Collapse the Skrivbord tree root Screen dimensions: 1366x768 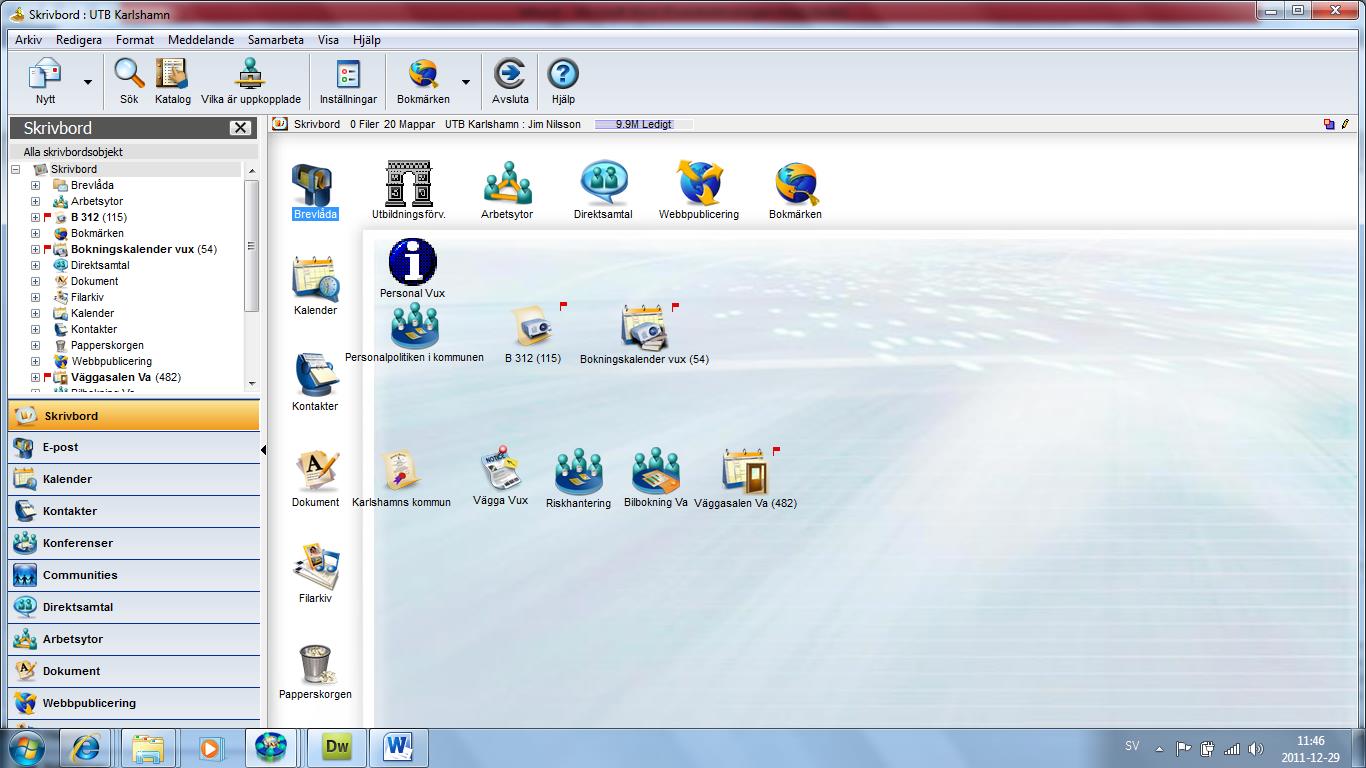(16, 169)
